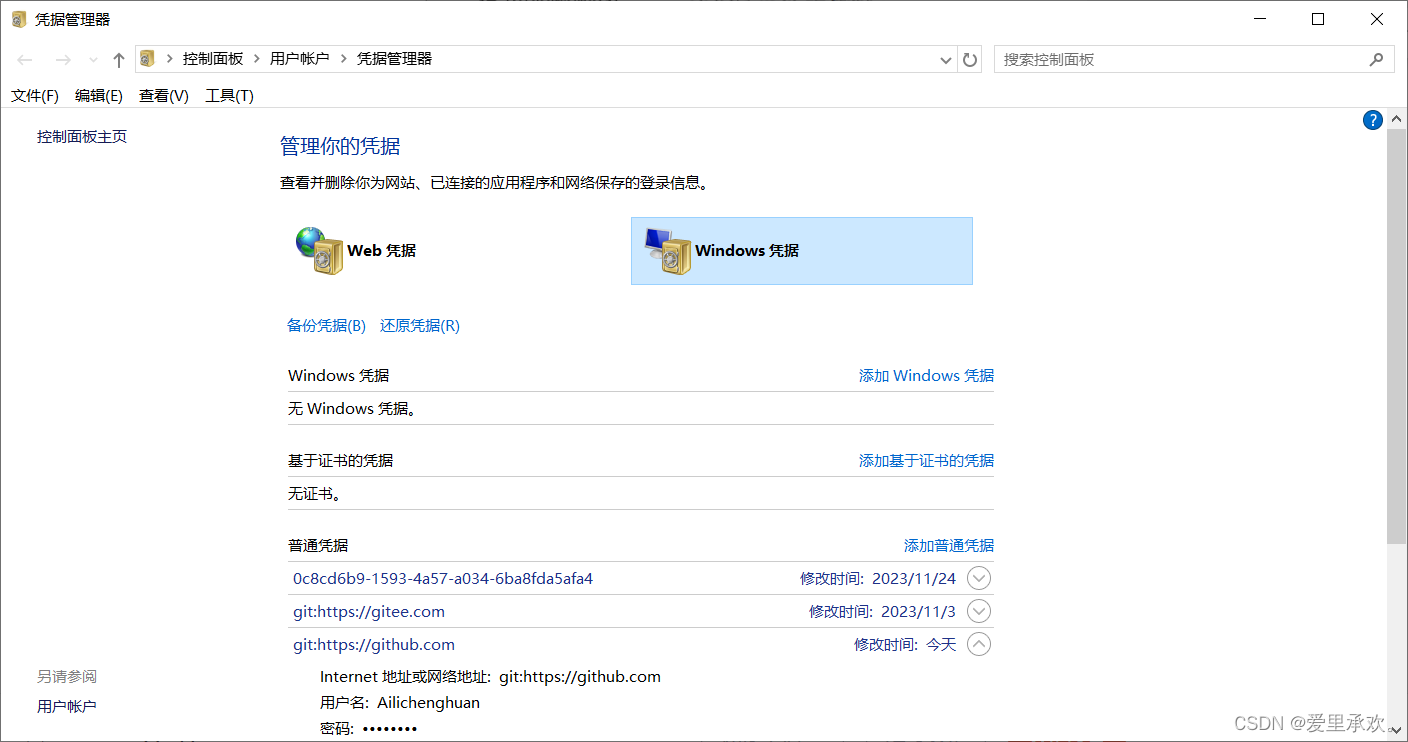The image size is (1408, 742).
Task: Close the 凭据管理器 window
Action: pos(1377,19)
